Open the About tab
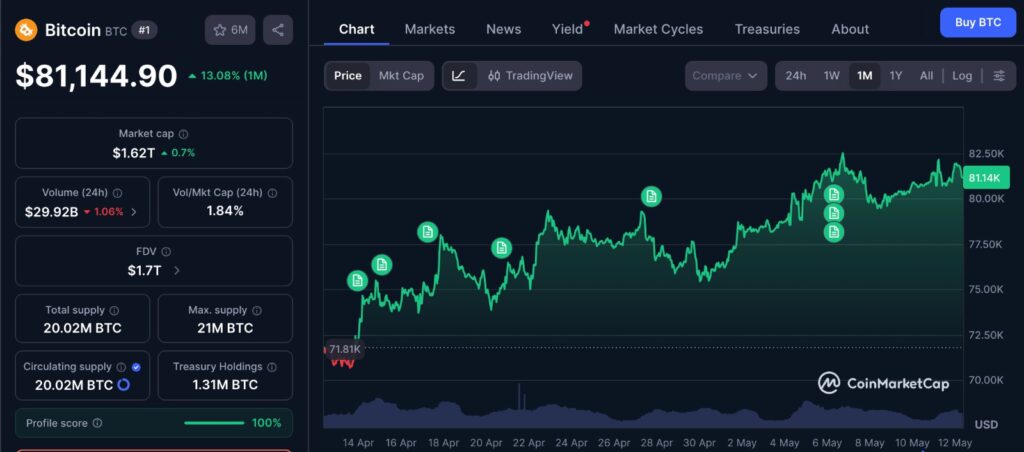 pos(850,29)
